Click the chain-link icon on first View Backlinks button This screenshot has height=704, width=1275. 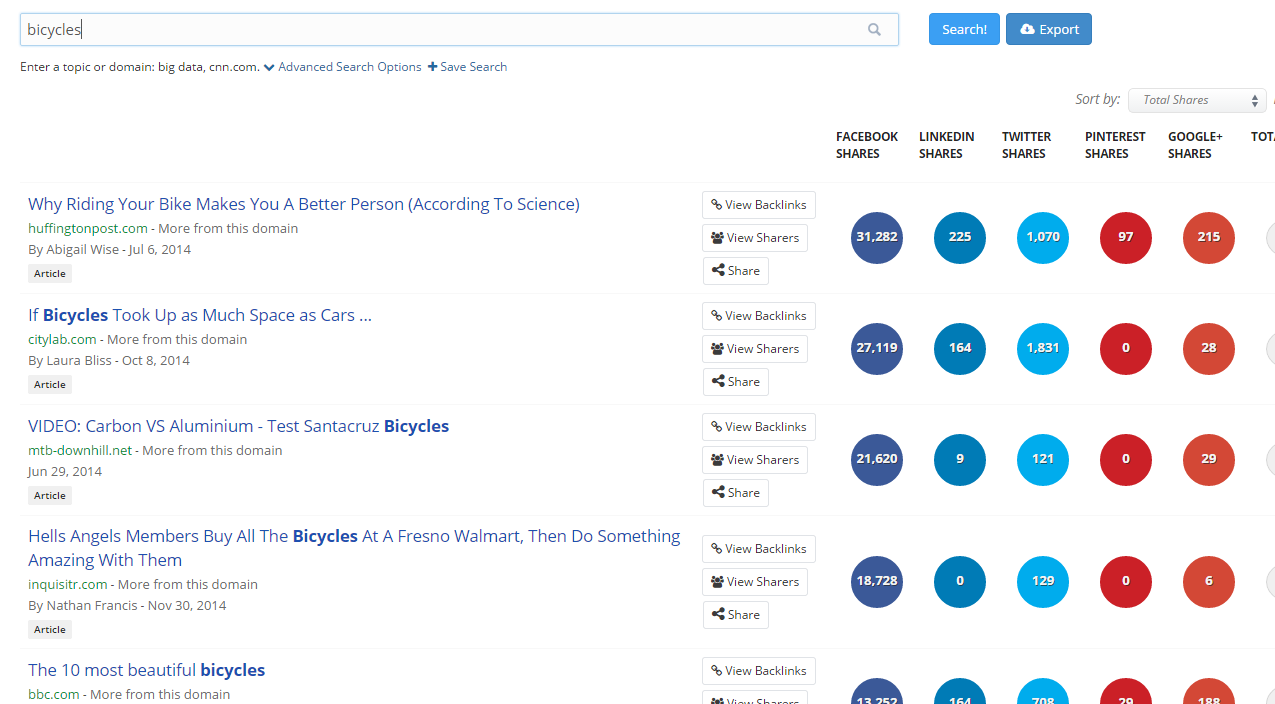[715, 204]
